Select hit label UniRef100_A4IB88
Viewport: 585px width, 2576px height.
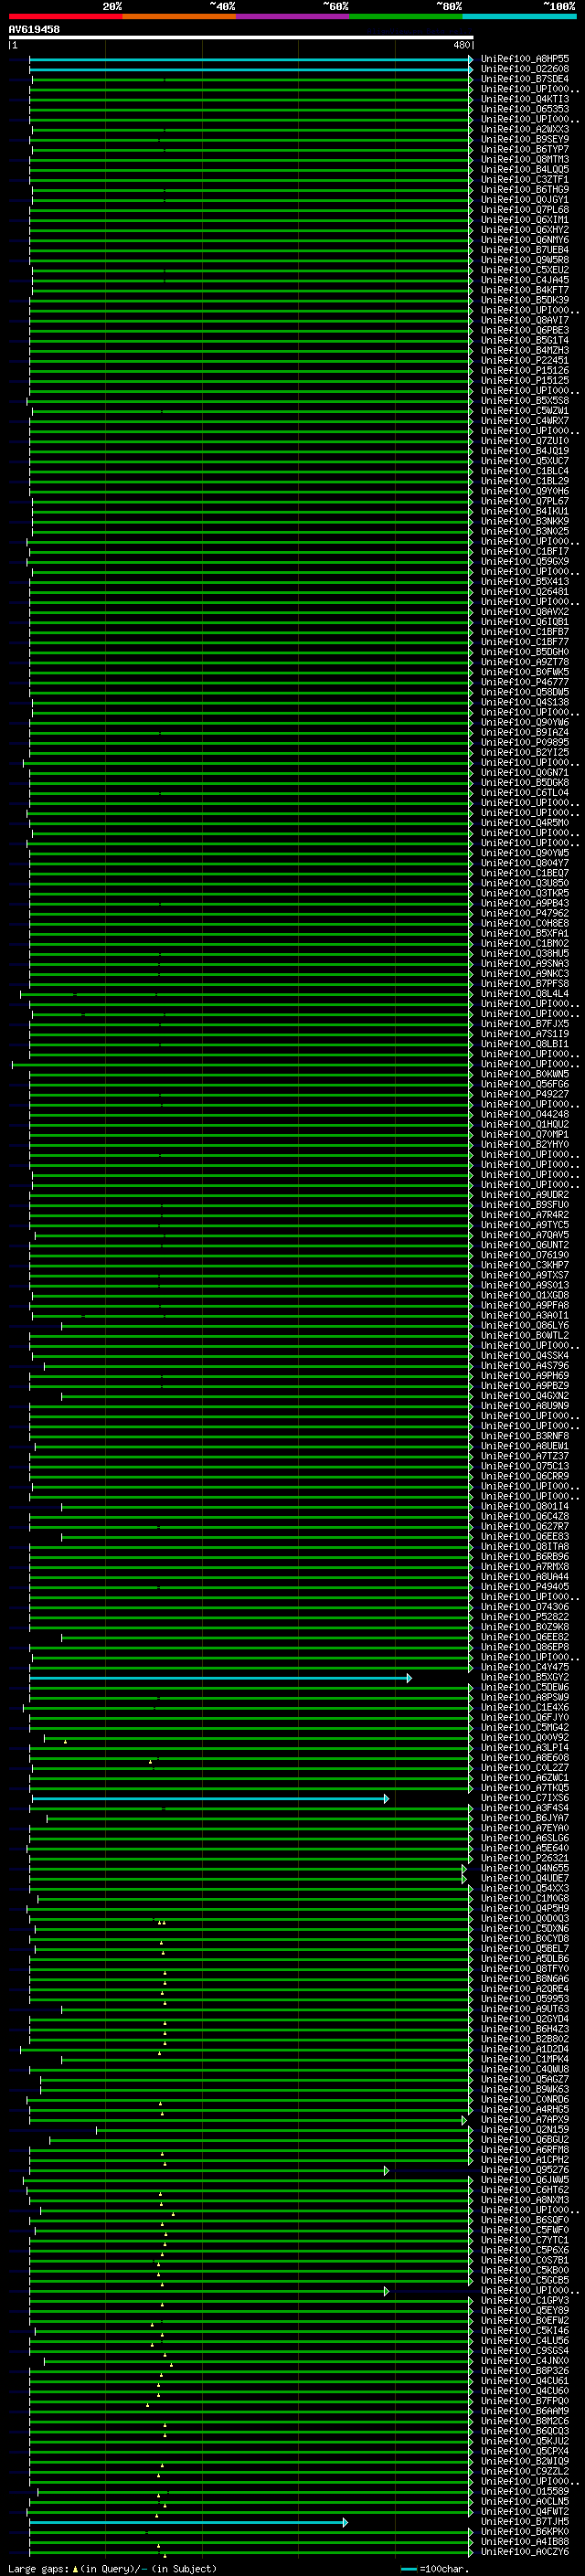point(525,2542)
